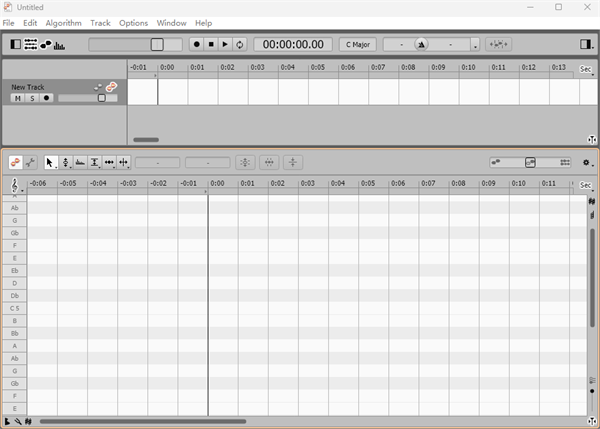Toggle the note editor blobs icon in the top toolbar

pos(46,44)
